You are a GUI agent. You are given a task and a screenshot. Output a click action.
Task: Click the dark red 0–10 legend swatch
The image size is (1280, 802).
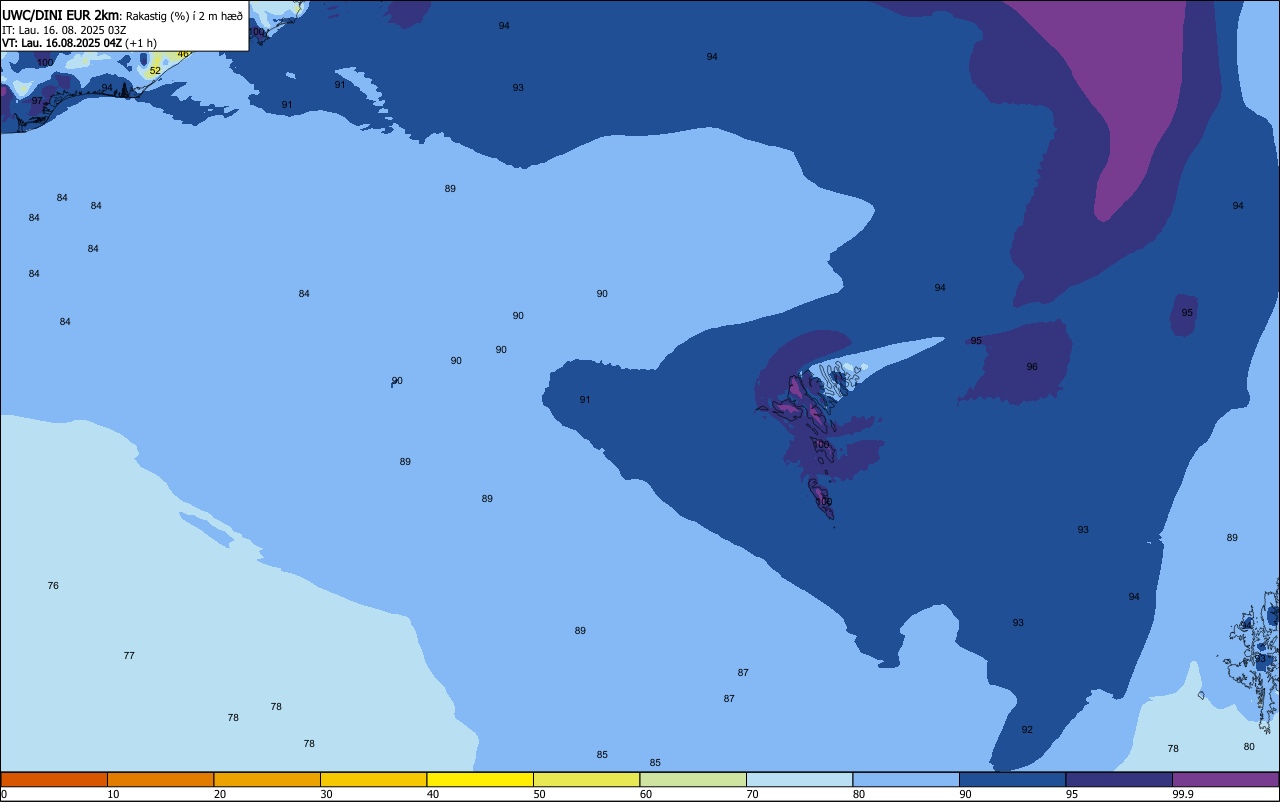pyautogui.click(x=54, y=779)
